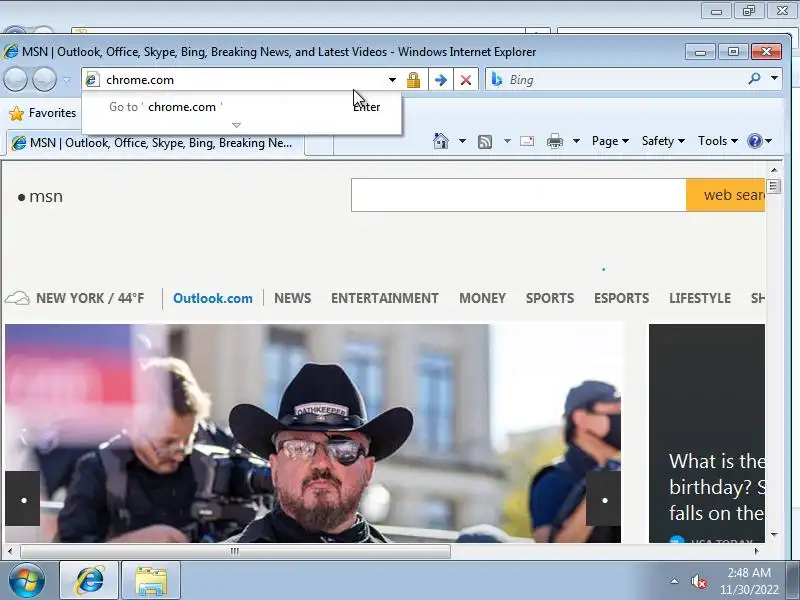
Task: Click the Bing search magnifier icon
Action: click(754, 79)
